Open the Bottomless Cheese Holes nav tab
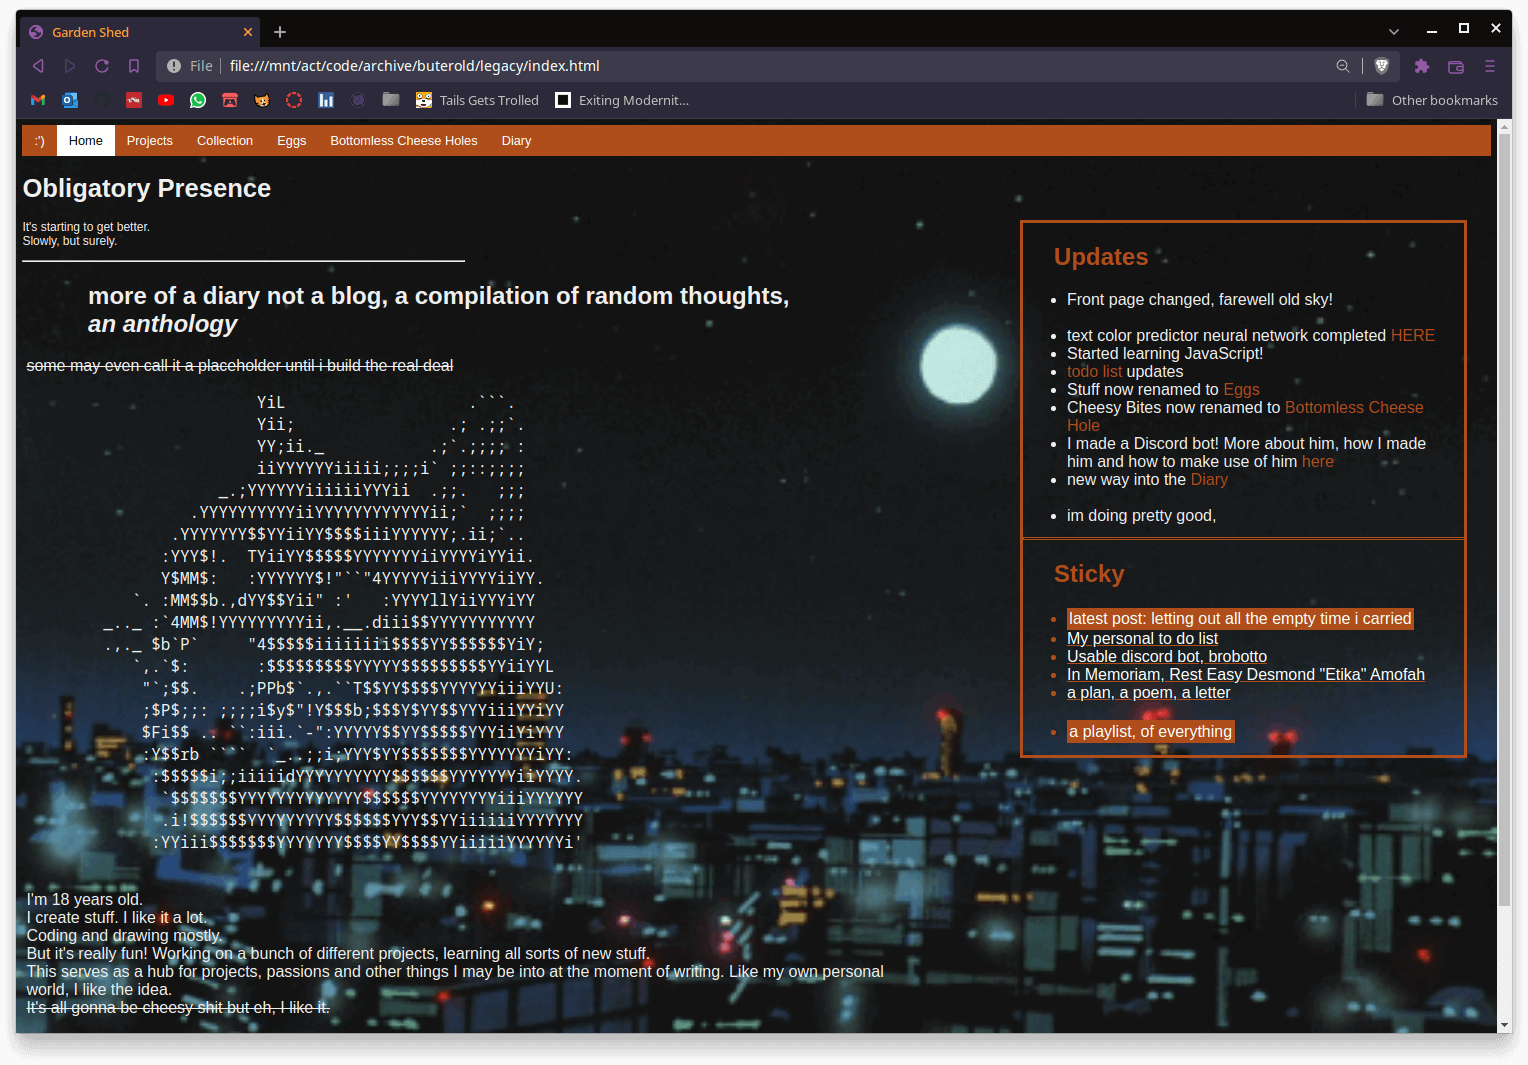1528x1065 pixels. 404,141
